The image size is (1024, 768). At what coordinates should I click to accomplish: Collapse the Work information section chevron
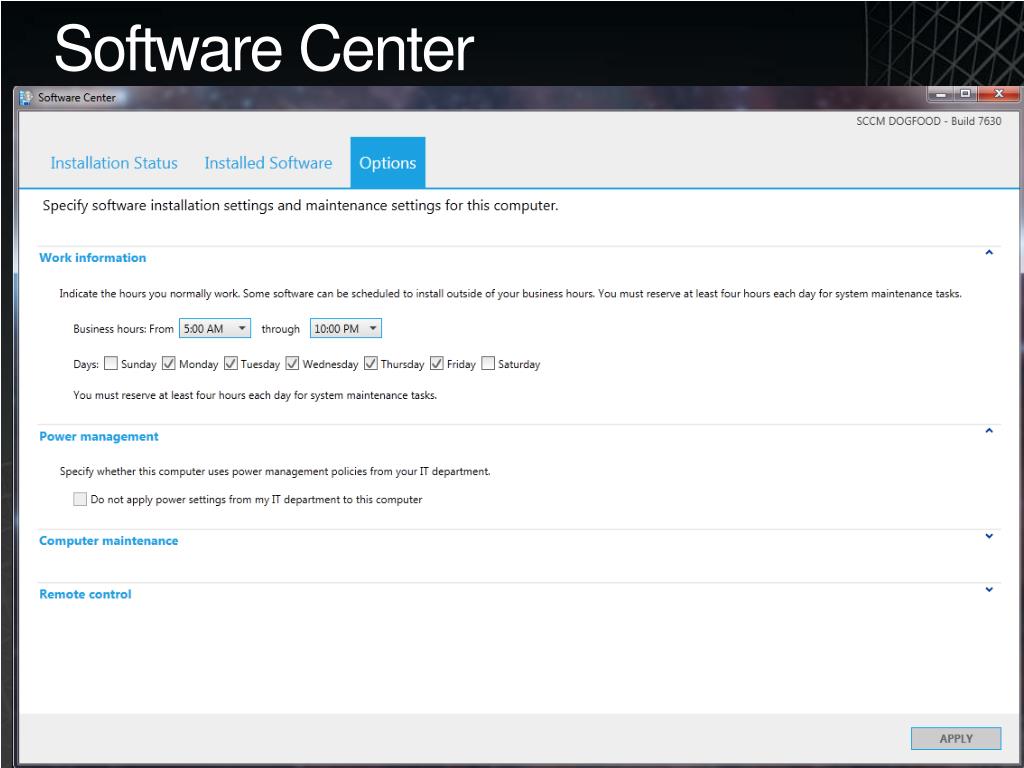[x=989, y=252]
